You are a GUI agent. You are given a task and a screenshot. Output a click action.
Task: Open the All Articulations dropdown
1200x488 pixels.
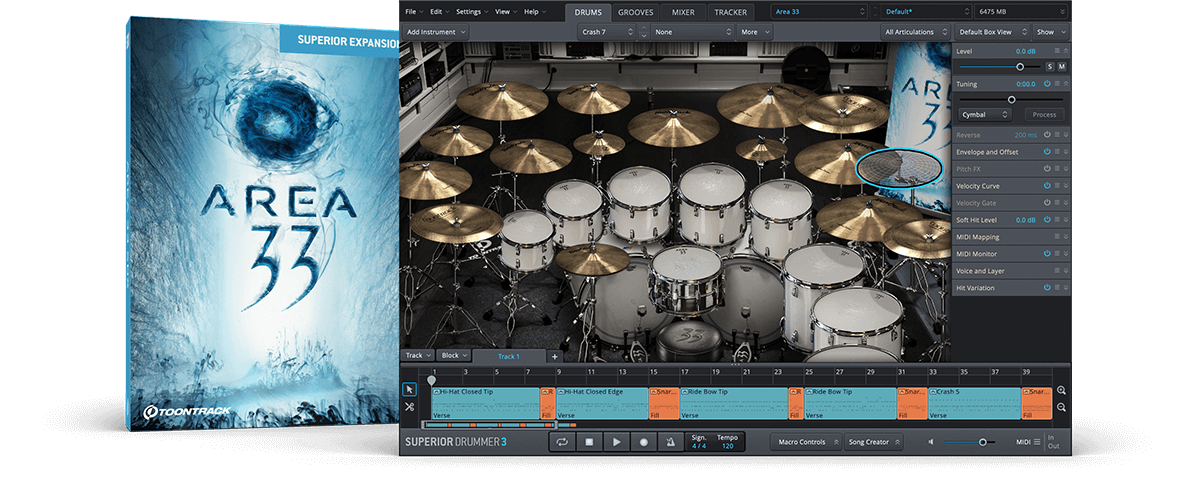point(914,32)
